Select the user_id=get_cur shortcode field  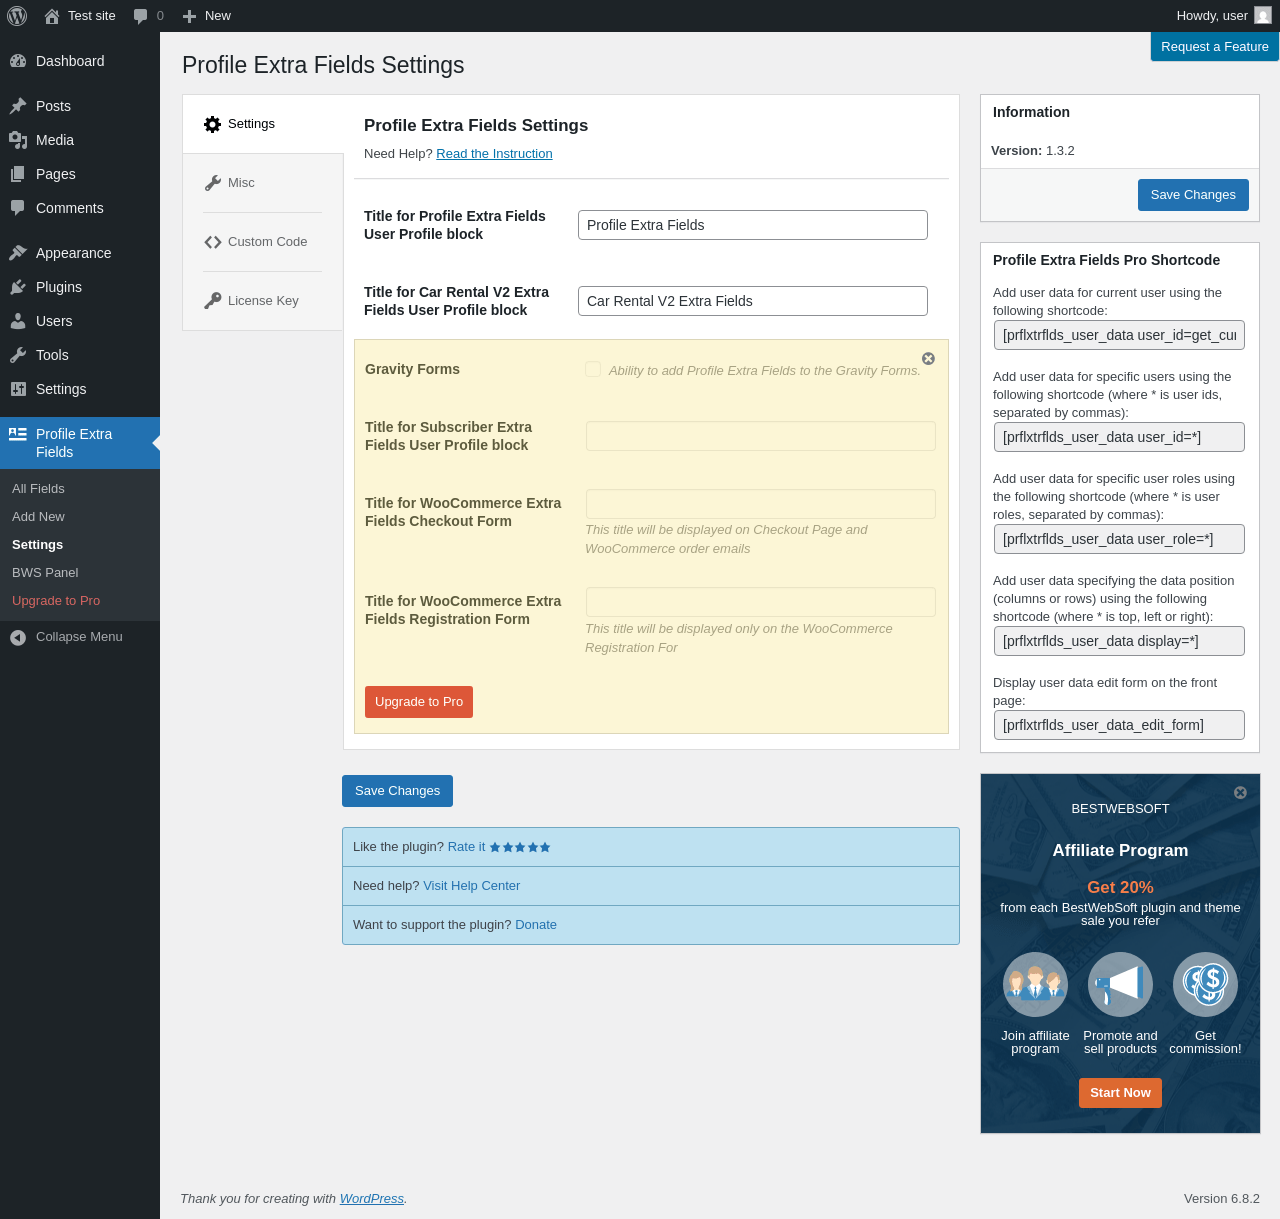click(1119, 335)
